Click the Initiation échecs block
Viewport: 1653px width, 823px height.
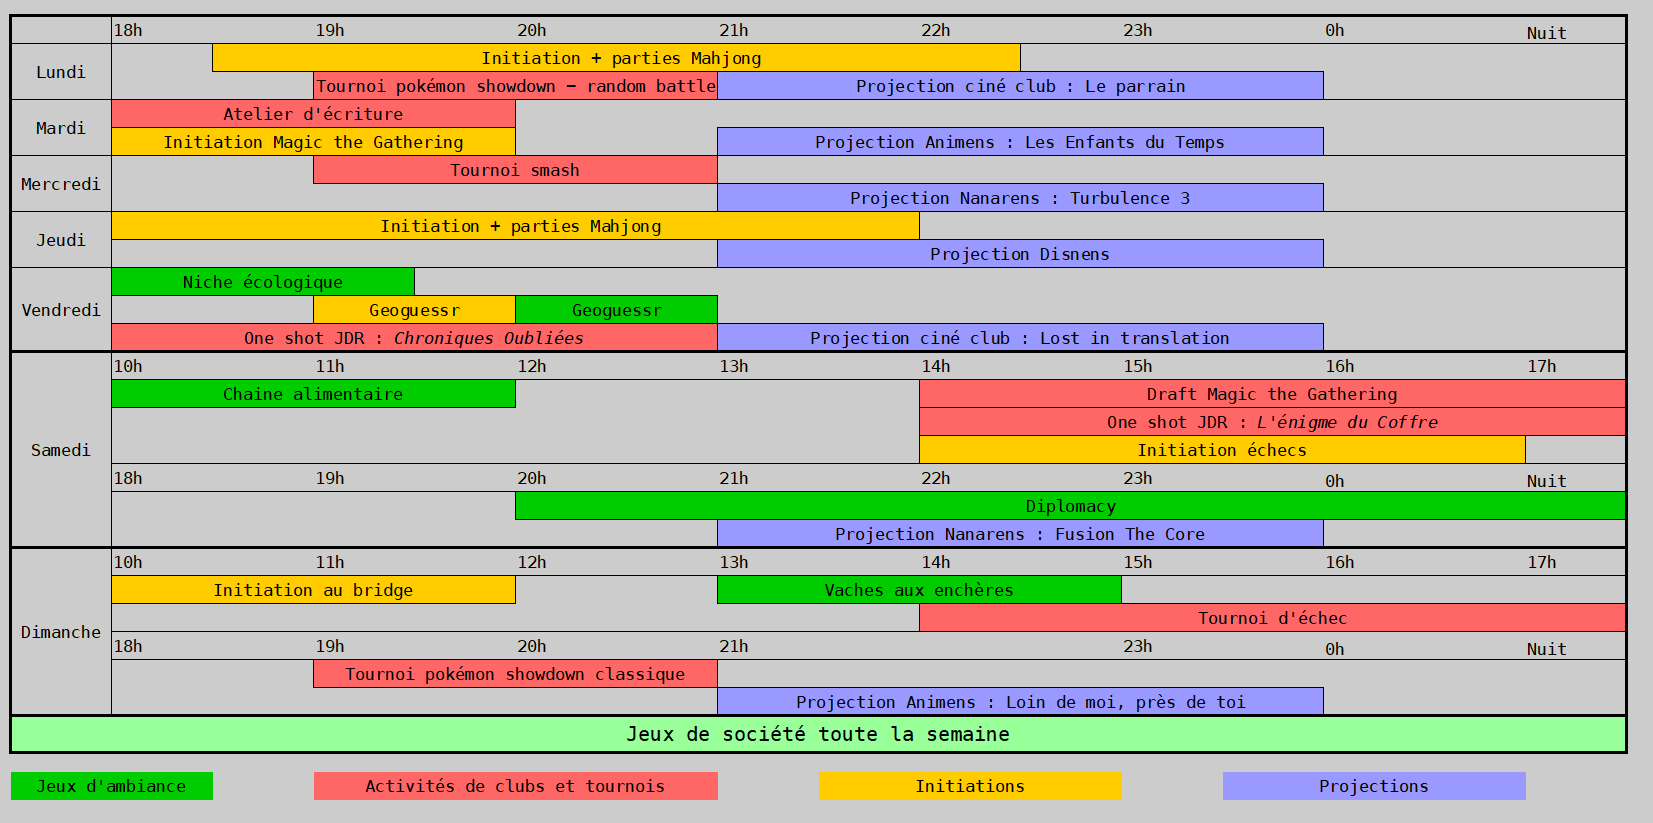tap(1222, 450)
